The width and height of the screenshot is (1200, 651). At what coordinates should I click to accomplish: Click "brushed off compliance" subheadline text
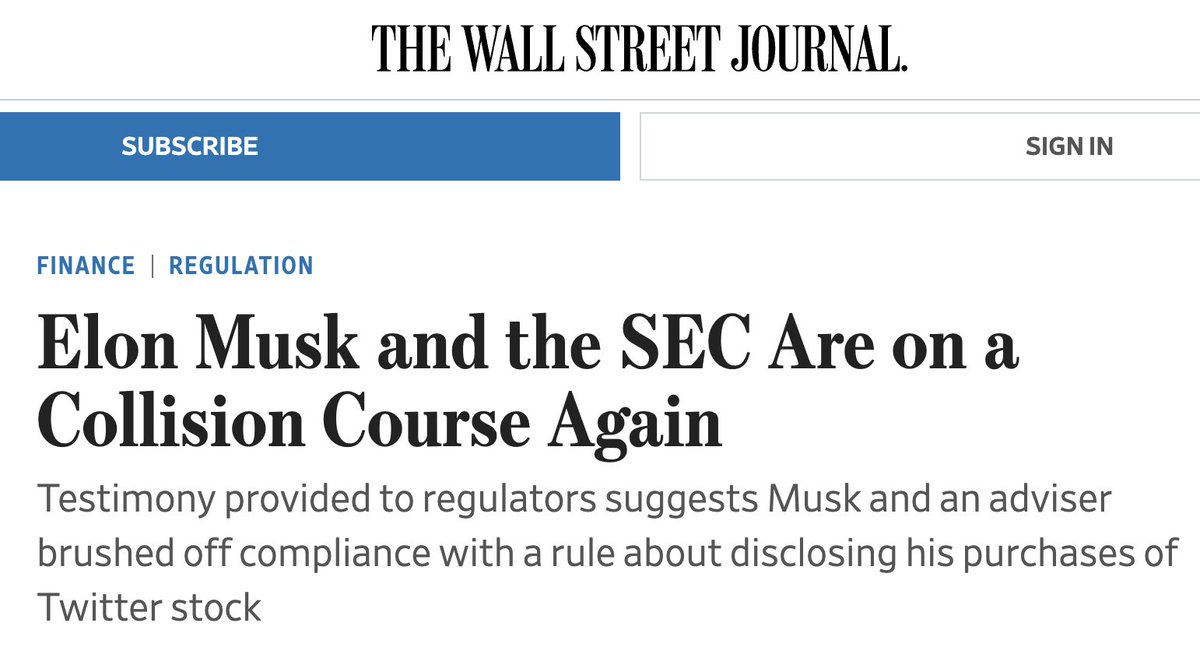[230, 553]
